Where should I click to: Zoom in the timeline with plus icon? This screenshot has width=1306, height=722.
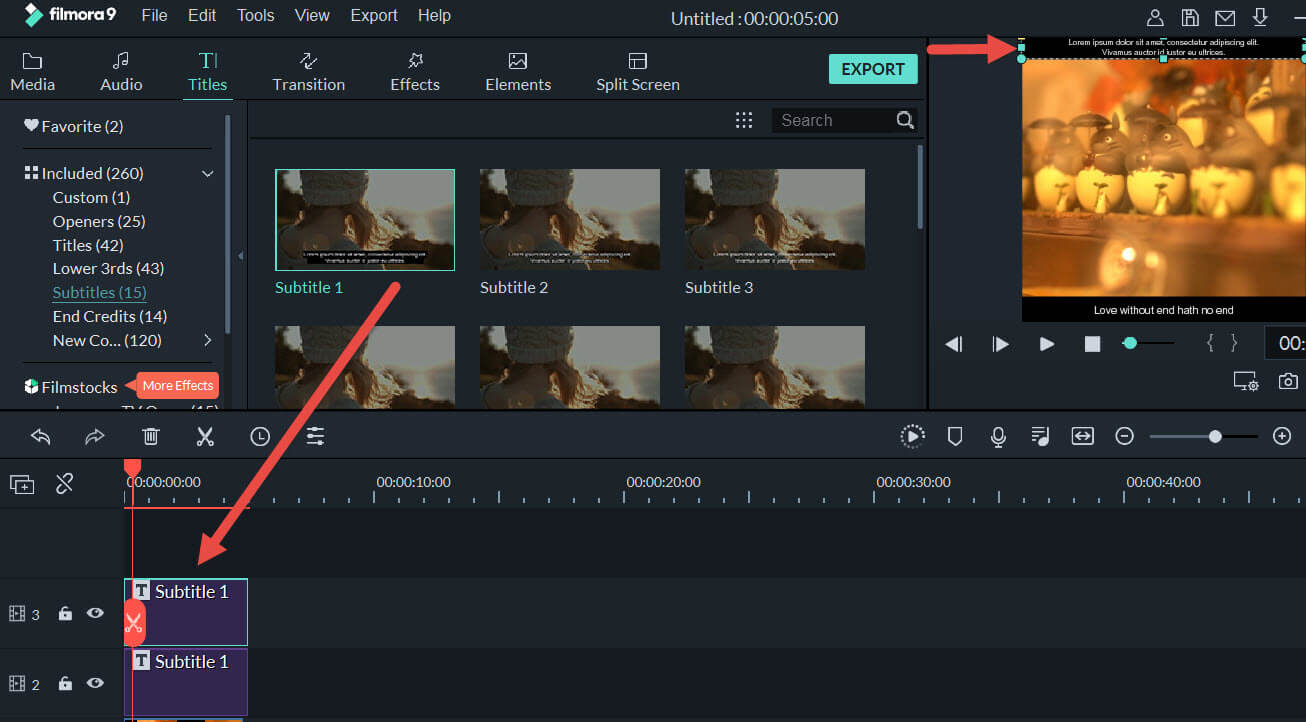1282,436
